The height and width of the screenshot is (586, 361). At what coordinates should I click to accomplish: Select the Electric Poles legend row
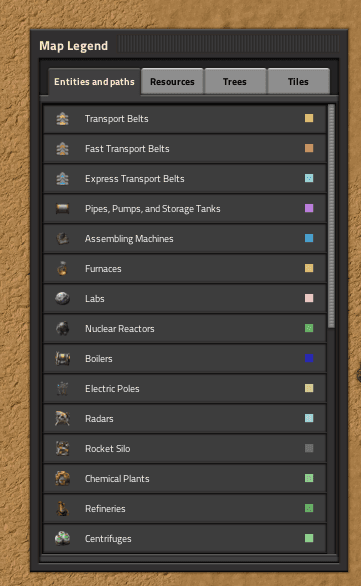click(x=185, y=388)
